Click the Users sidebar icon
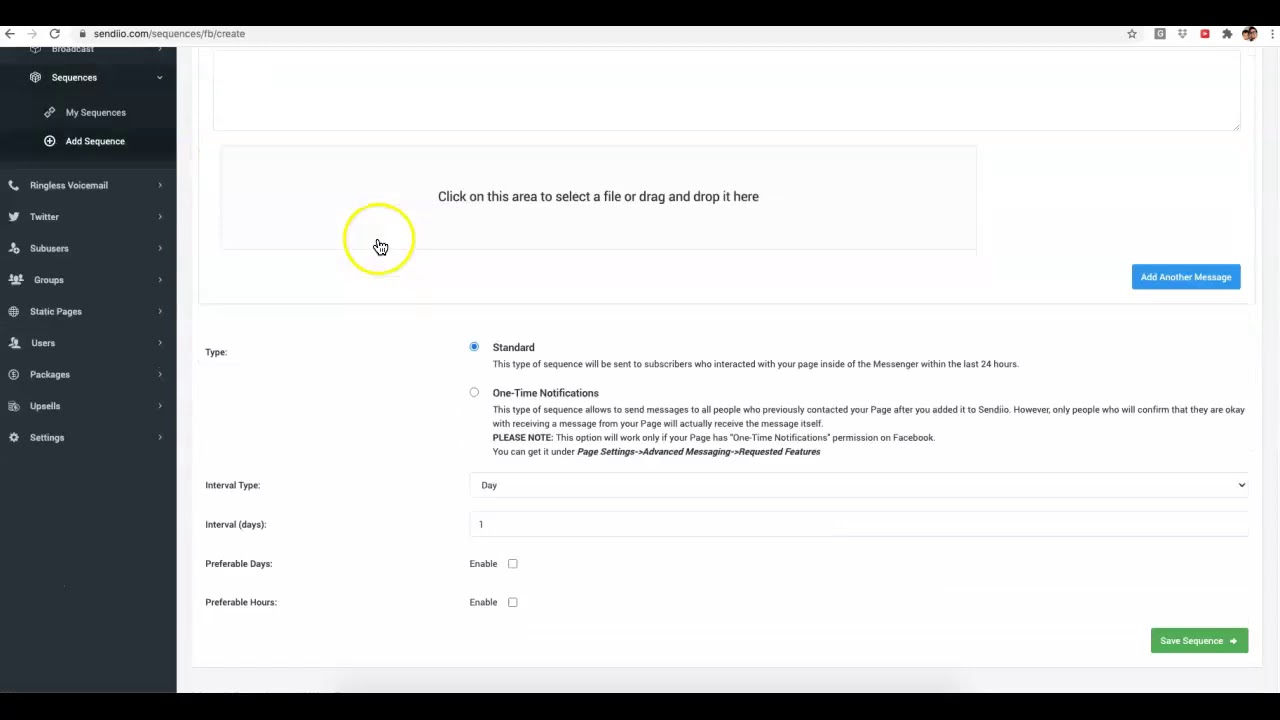Screen dimensions: 1280x720 click(x=14, y=343)
